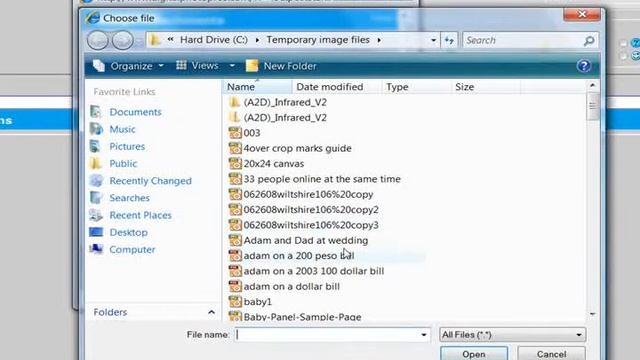
Task: Expand the address bar history dropdown
Action: coord(433,40)
